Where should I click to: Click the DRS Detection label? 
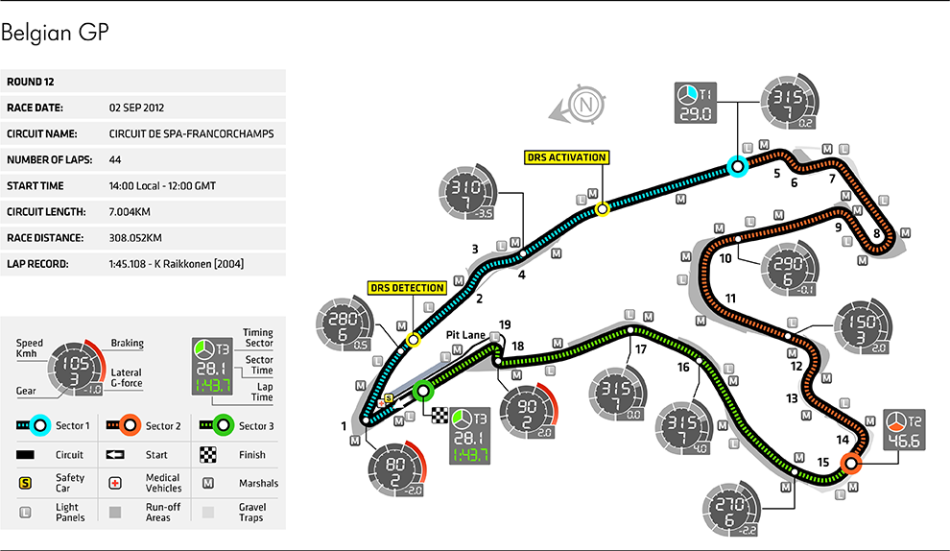pos(407,288)
